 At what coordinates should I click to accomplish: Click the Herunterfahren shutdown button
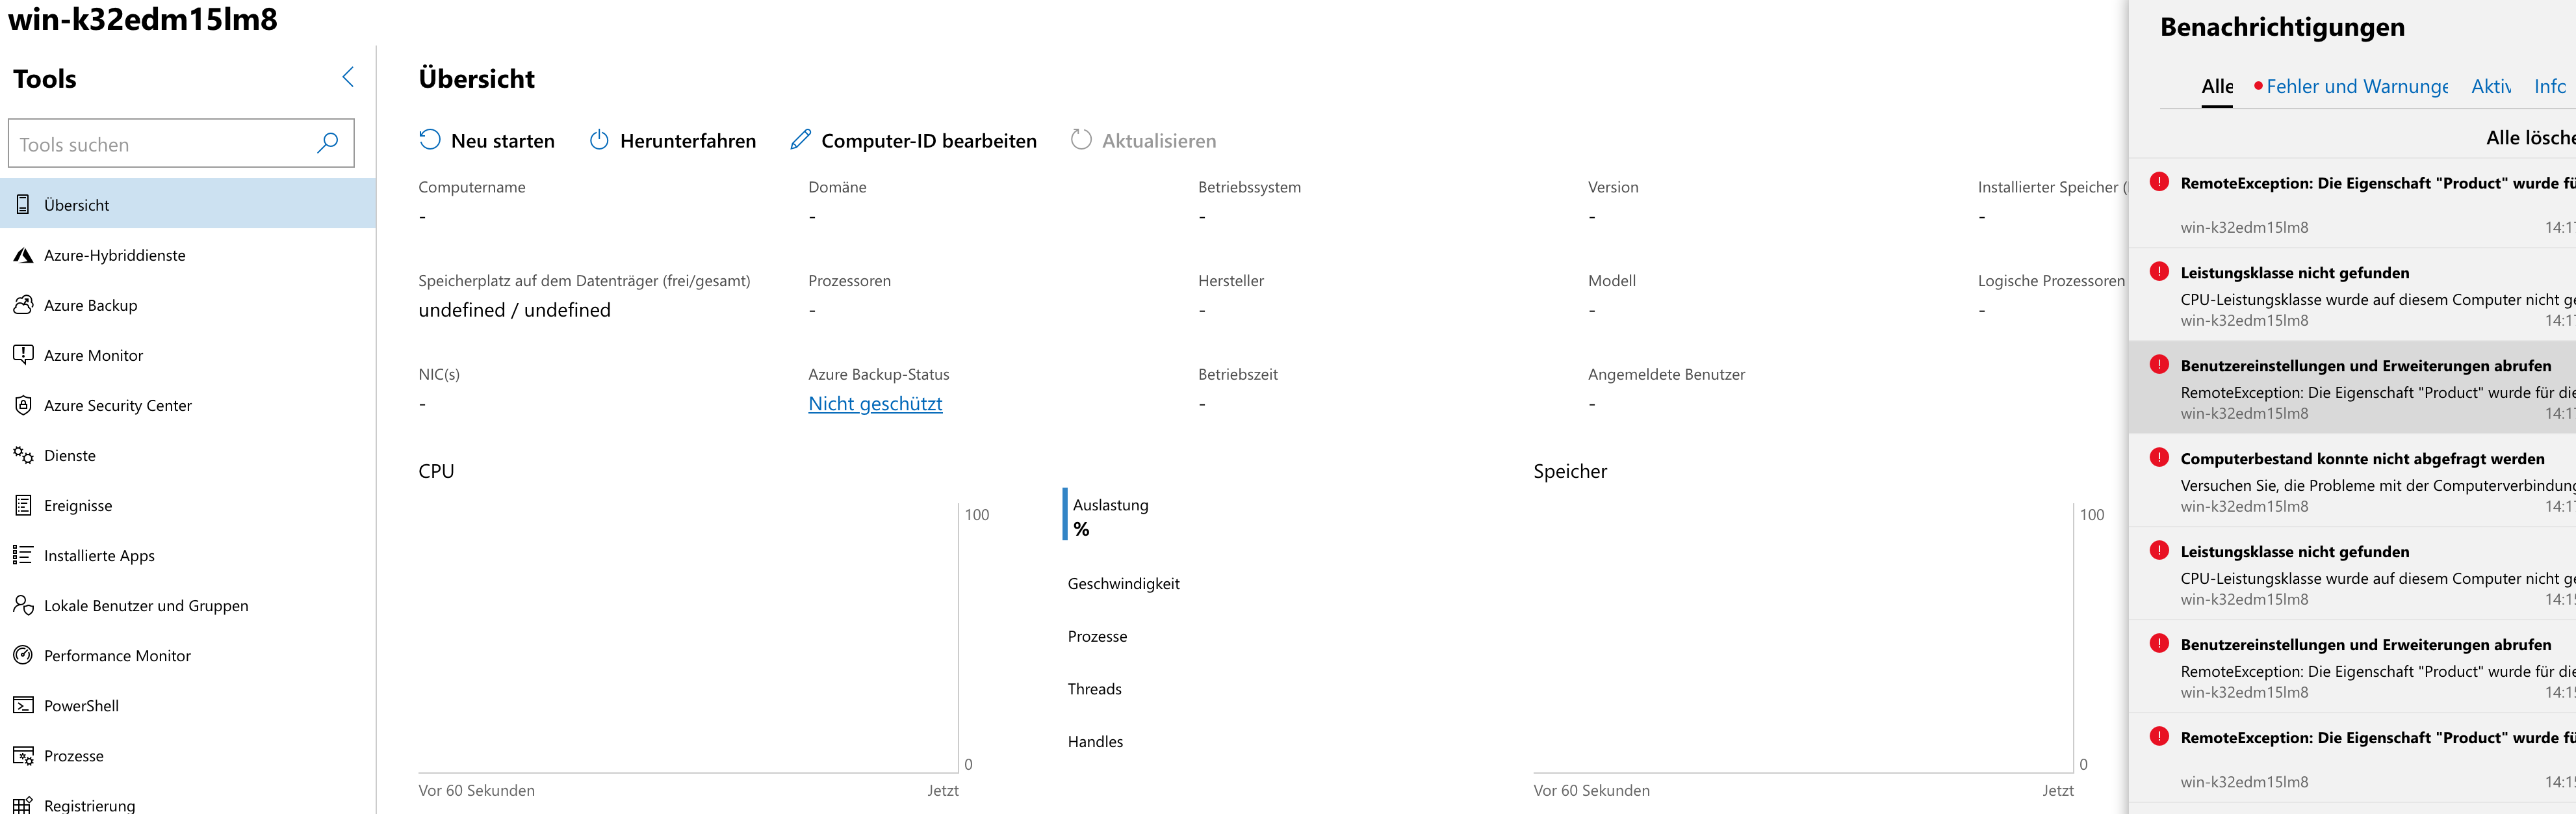[x=672, y=140]
